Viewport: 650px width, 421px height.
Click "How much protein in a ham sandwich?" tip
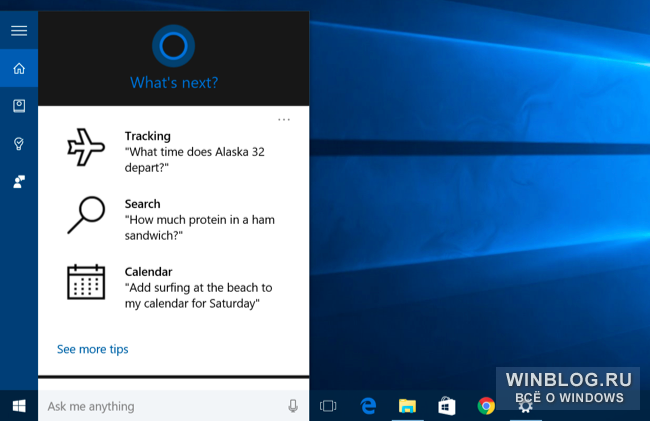tap(199, 227)
